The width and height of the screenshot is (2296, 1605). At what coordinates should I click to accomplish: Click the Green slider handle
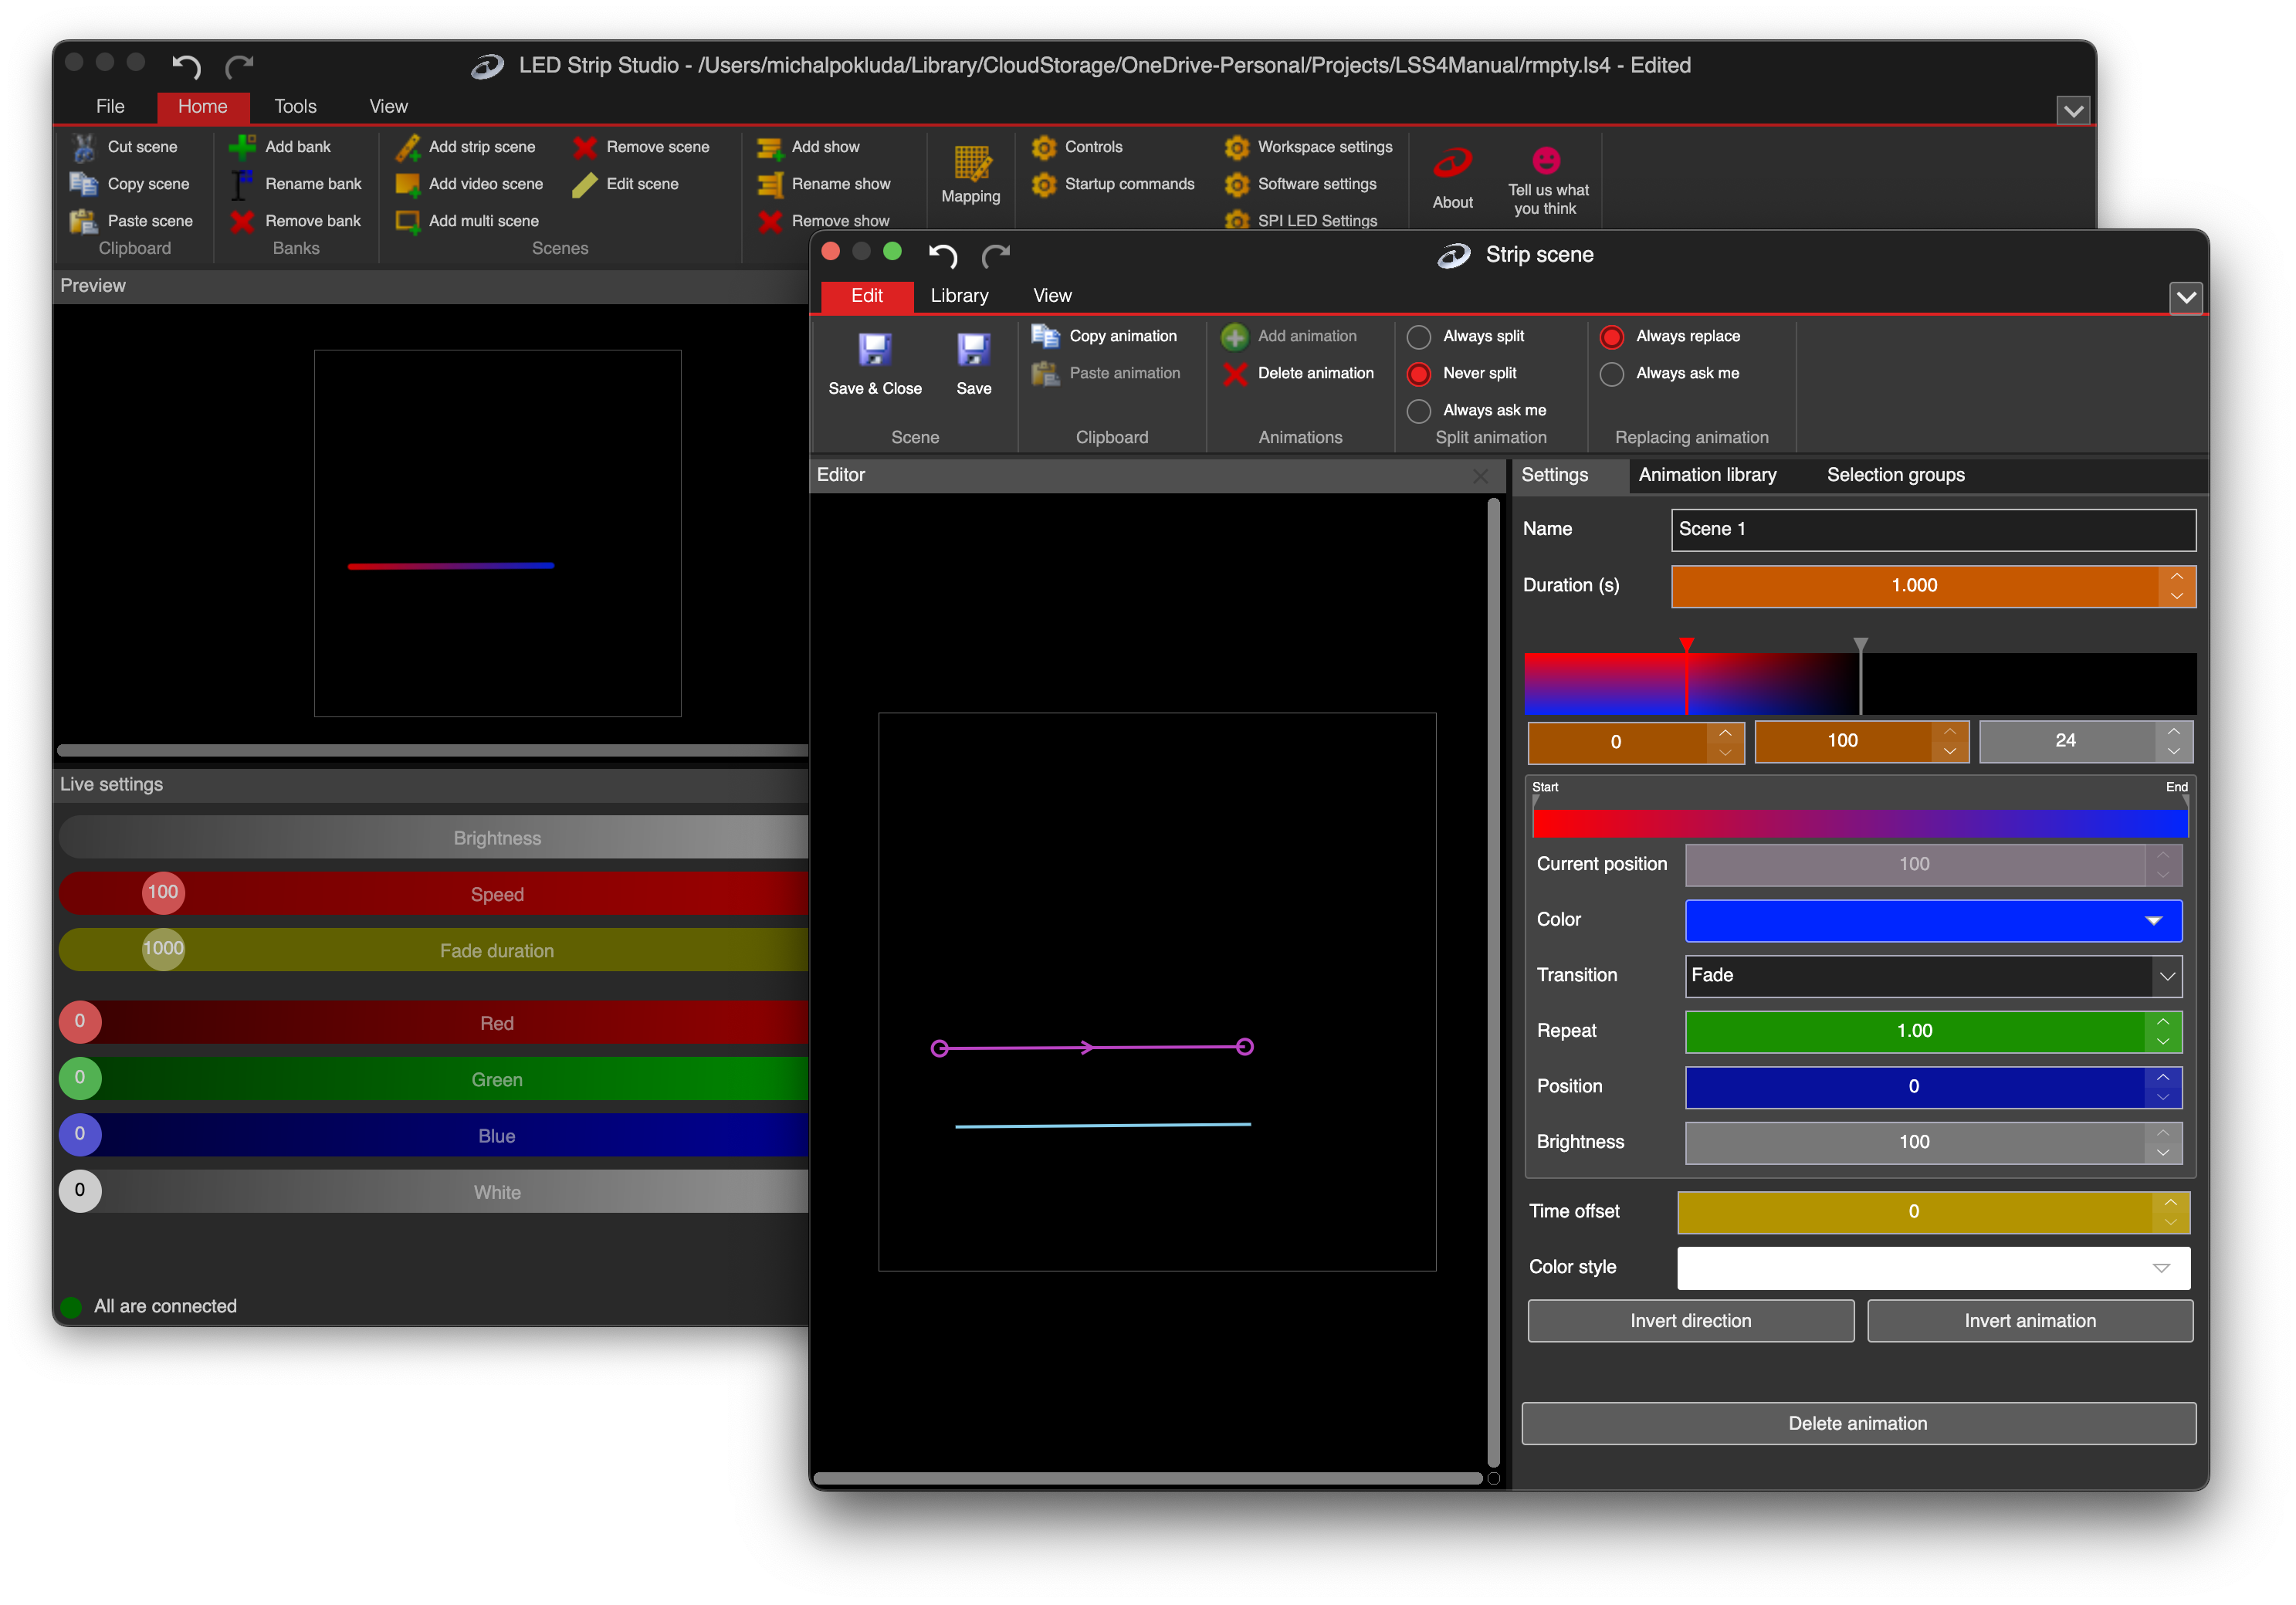click(80, 1079)
